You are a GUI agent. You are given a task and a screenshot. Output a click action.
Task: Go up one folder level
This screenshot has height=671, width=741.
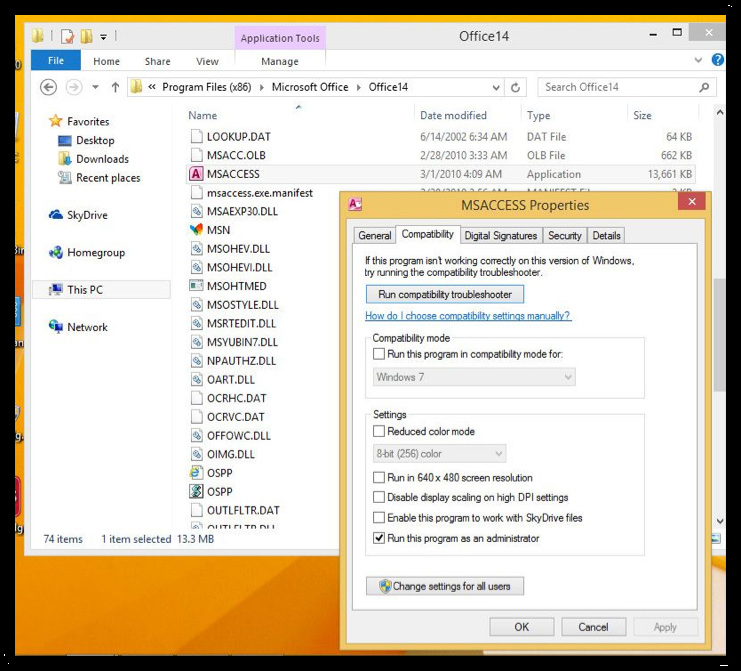pos(115,87)
